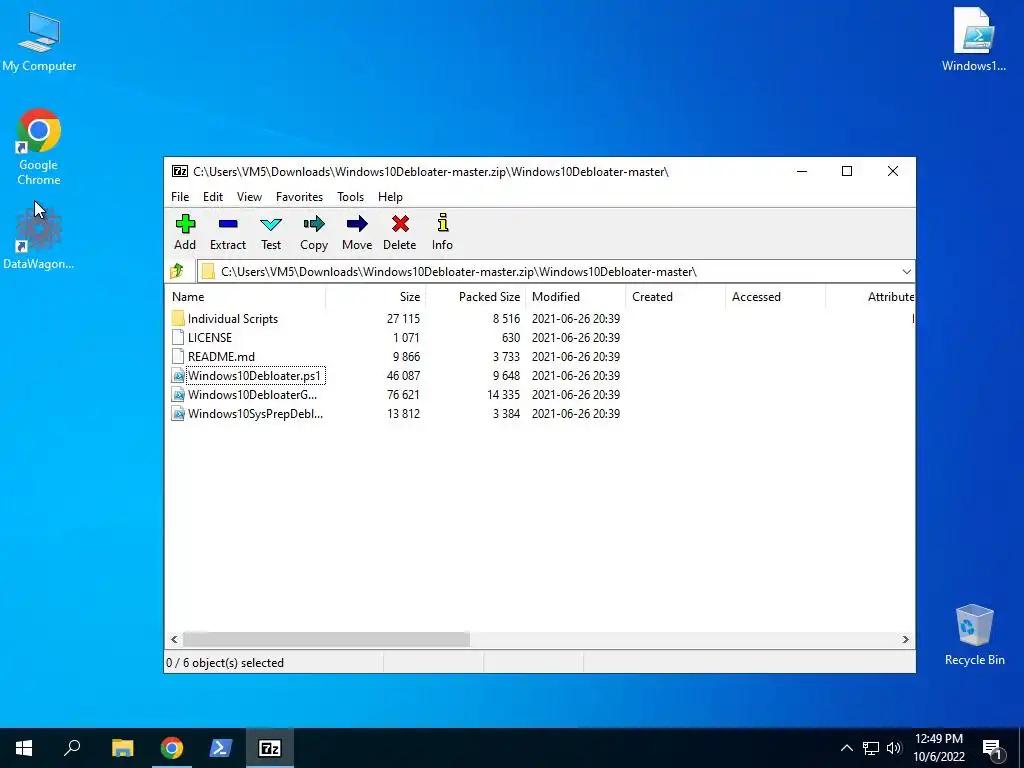Screen dimensions: 1024x768
Task: Open the Help menu
Action: click(x=391, y=197)
